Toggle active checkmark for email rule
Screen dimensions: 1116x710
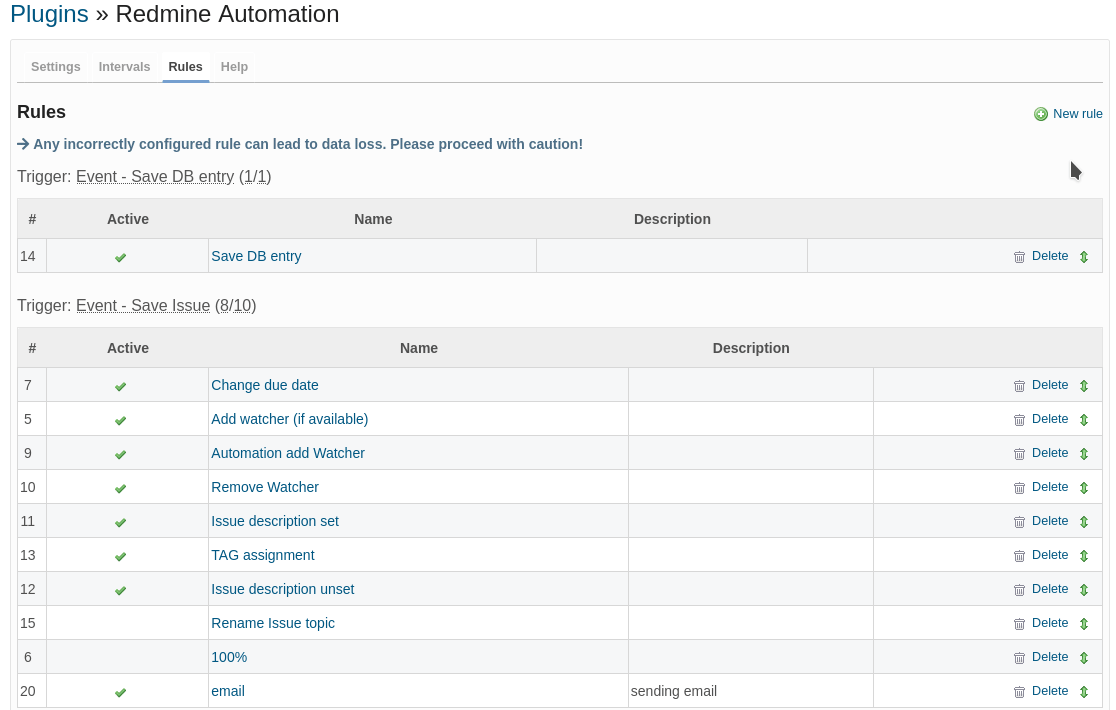coord(120,692)
